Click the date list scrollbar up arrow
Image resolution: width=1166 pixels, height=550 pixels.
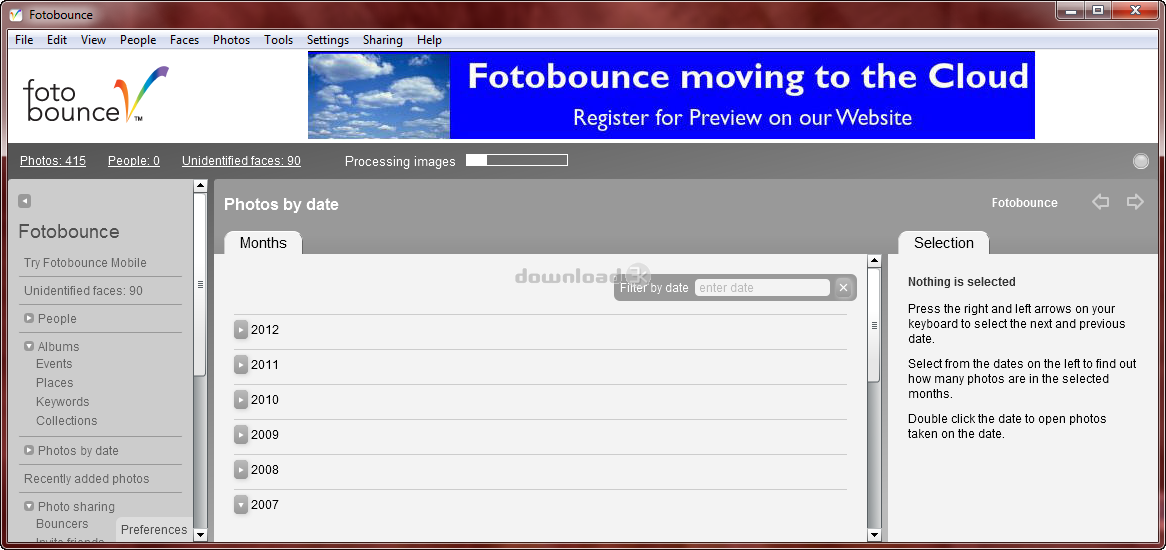(x=874, y=261)
